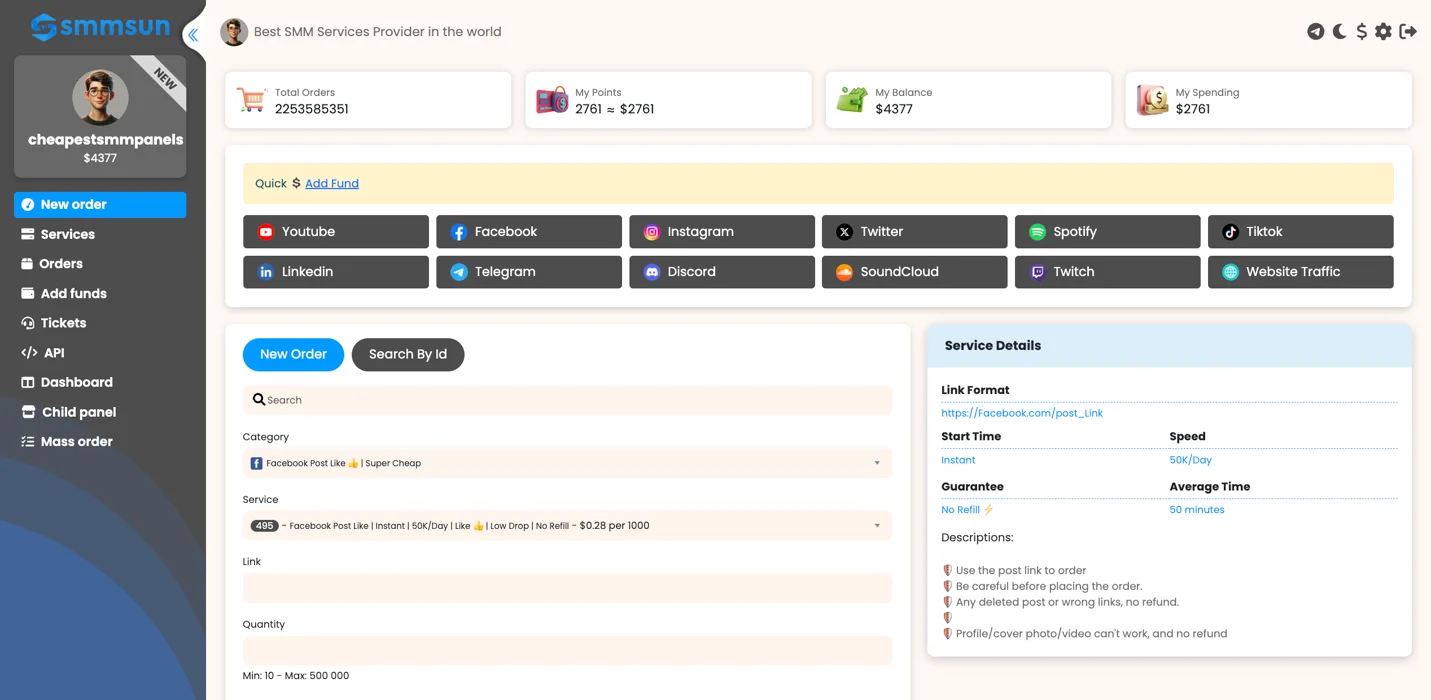Click the logout icon in header
Viewport: 1431px width, 700px height.
click(1408, 32)
